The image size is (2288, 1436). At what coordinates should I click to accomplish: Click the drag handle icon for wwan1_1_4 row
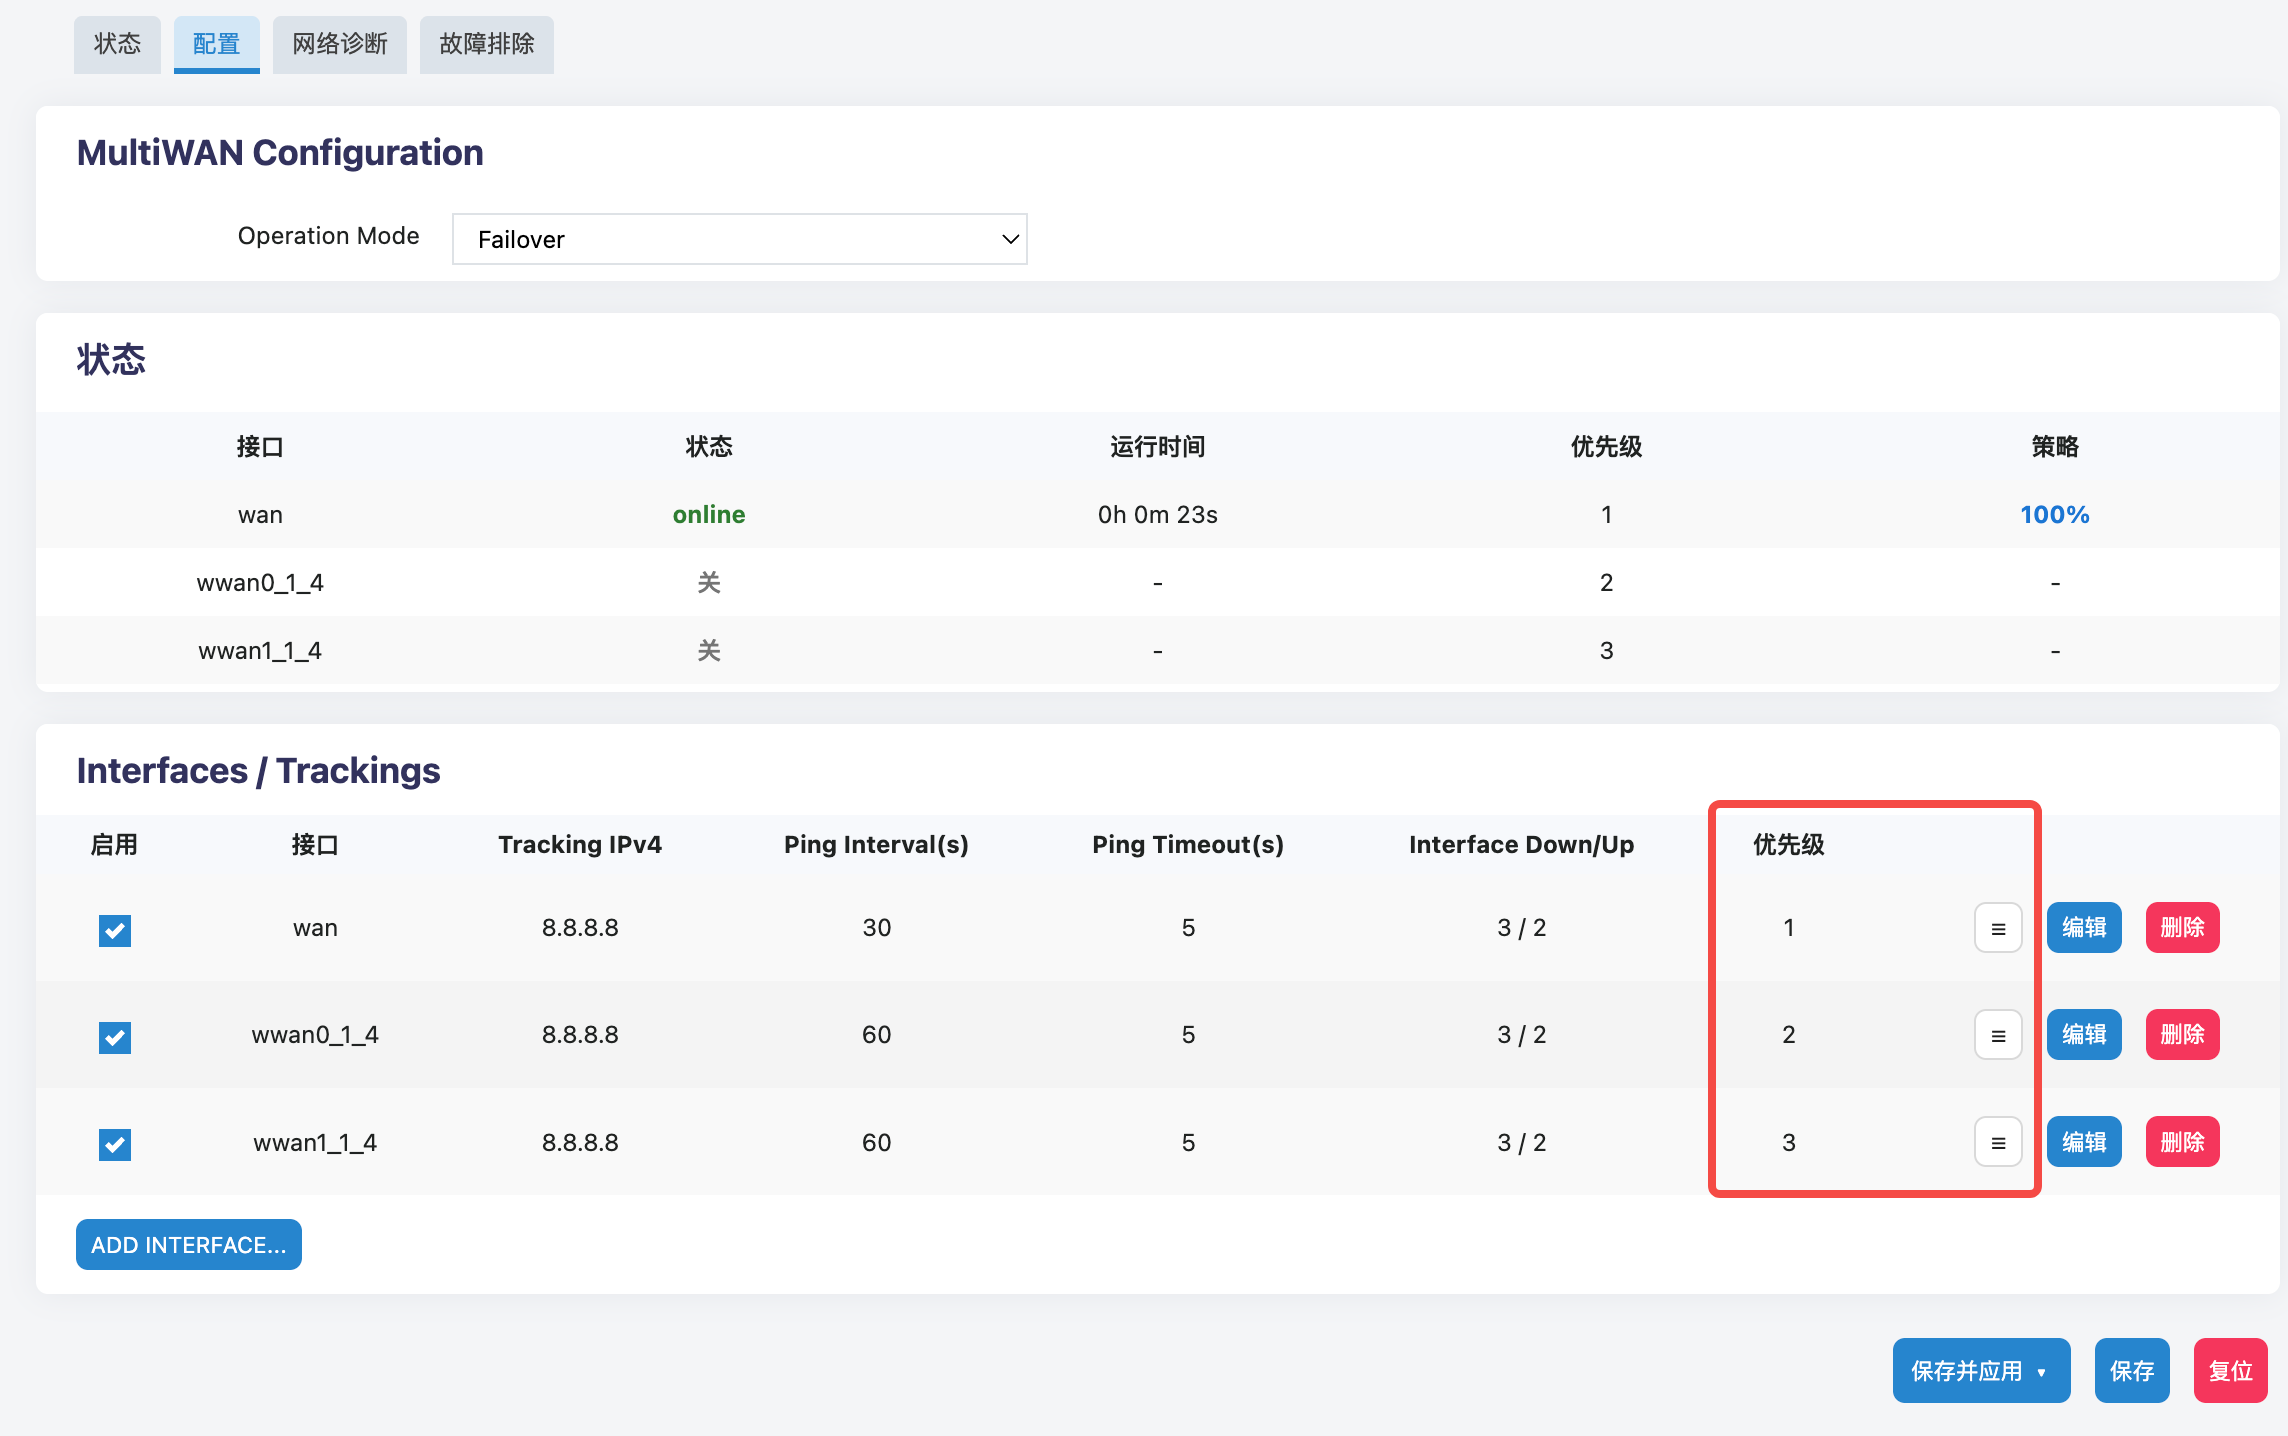[1998, 1142]
